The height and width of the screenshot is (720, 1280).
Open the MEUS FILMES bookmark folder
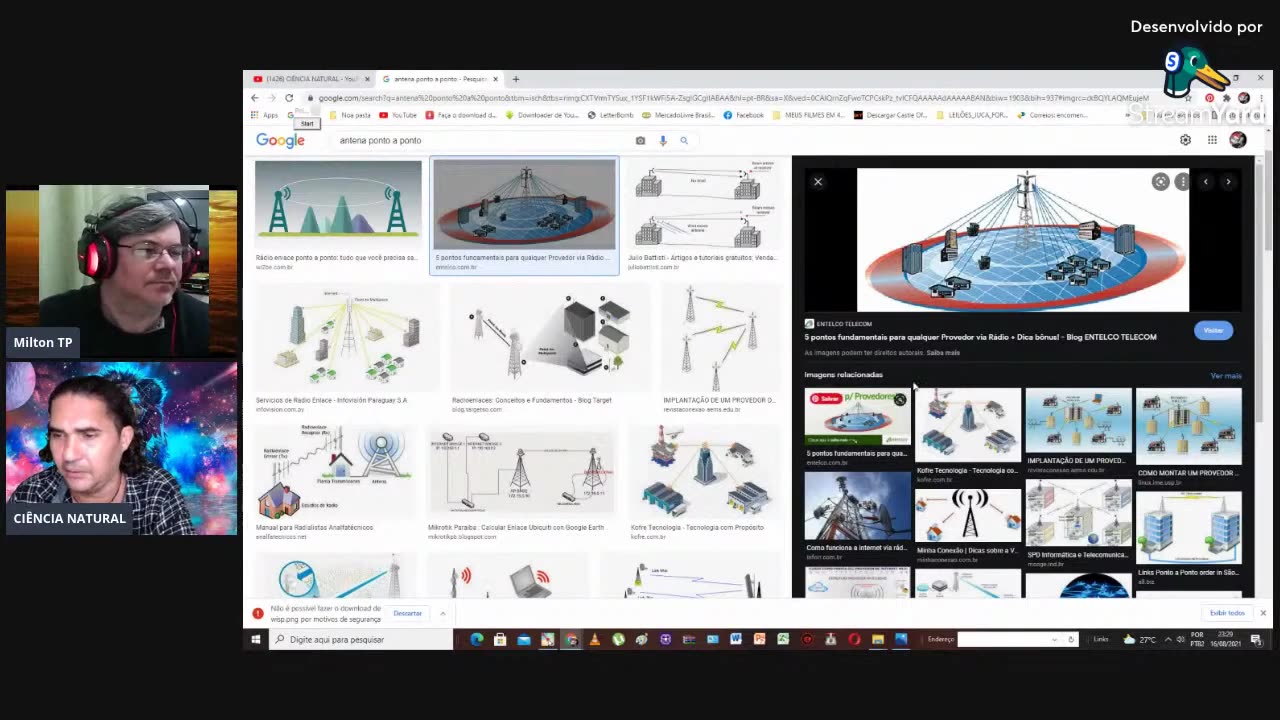coord(809,115)
